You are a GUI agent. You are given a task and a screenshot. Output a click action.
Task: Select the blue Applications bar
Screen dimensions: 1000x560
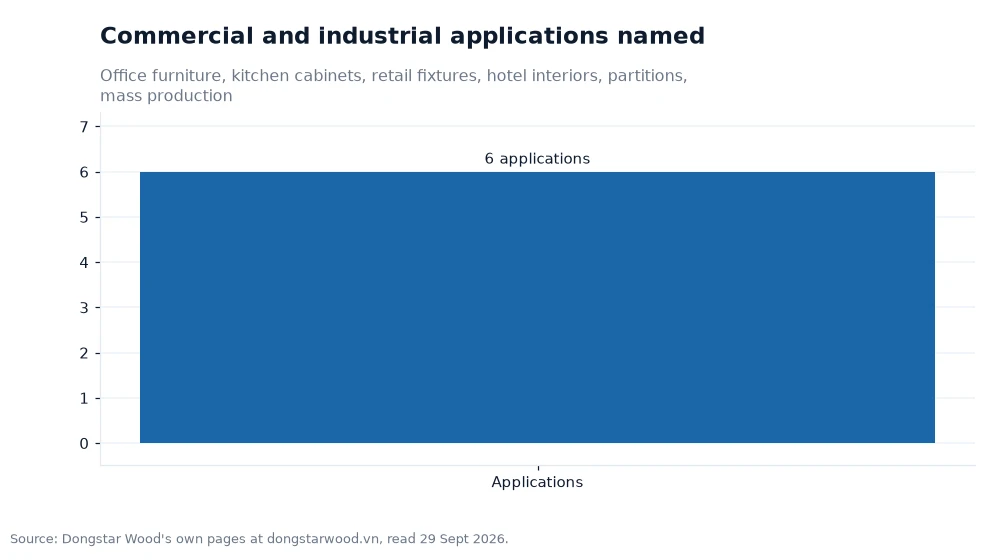537,307
